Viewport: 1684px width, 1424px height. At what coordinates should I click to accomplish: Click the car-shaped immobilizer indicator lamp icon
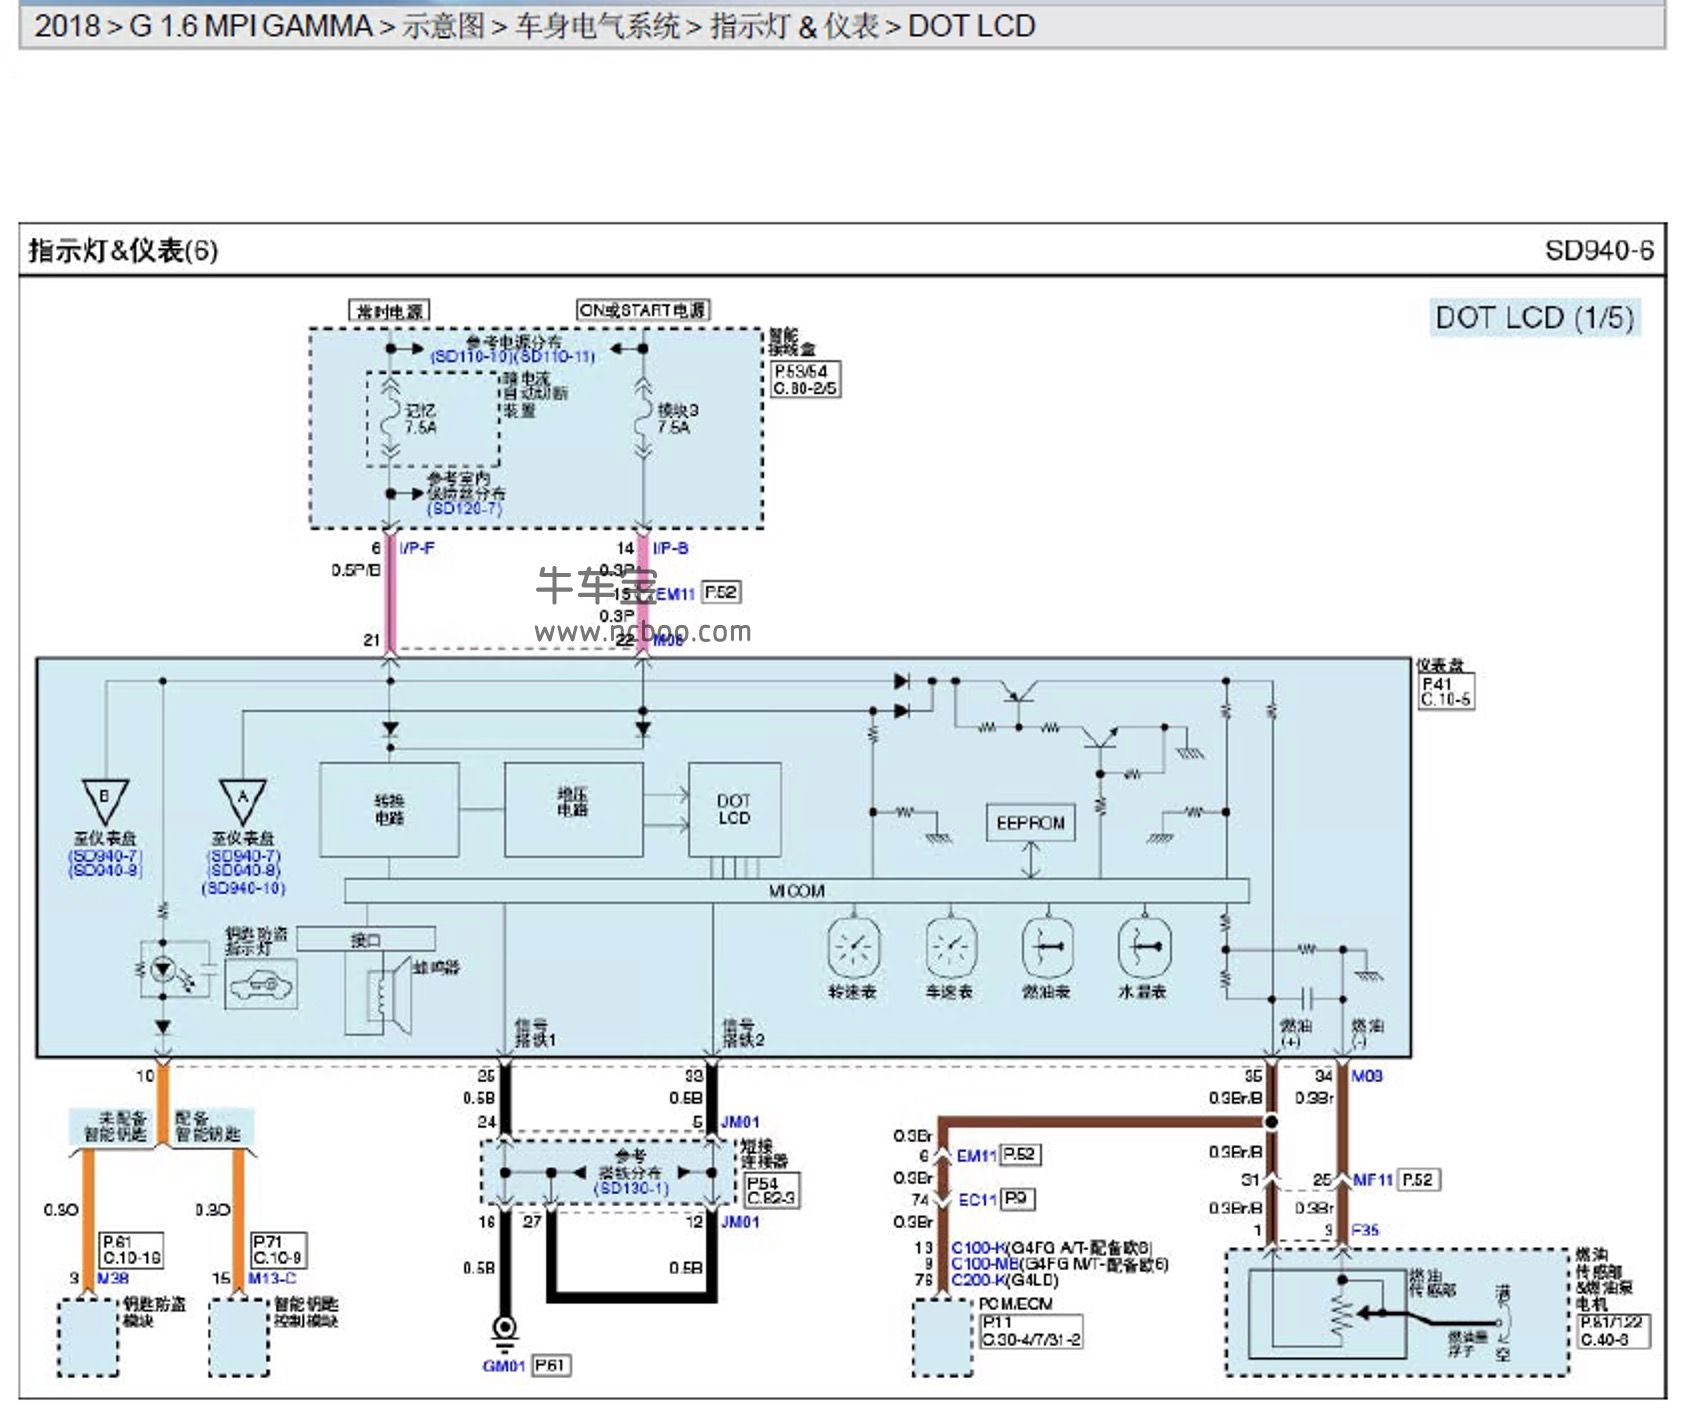(261, 985)
